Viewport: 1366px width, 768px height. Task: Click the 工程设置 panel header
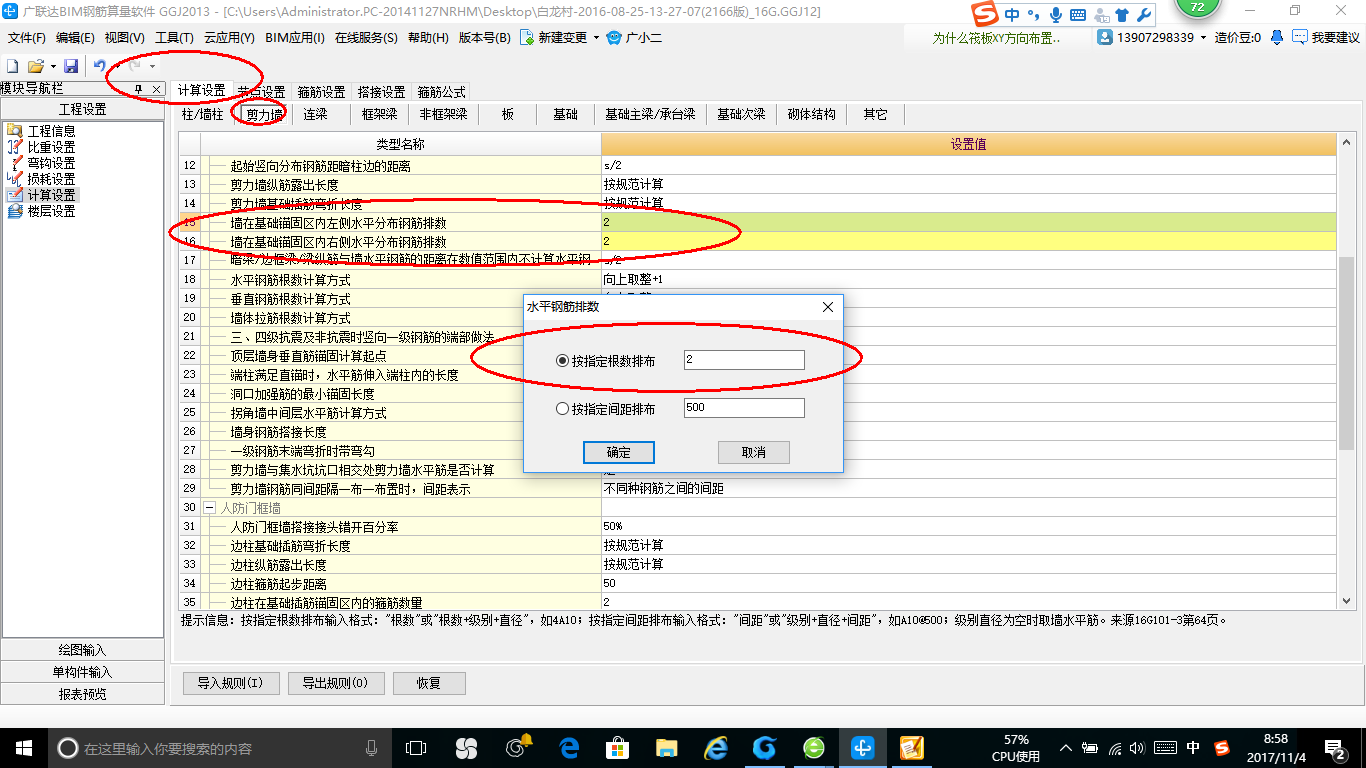point(83,110)
